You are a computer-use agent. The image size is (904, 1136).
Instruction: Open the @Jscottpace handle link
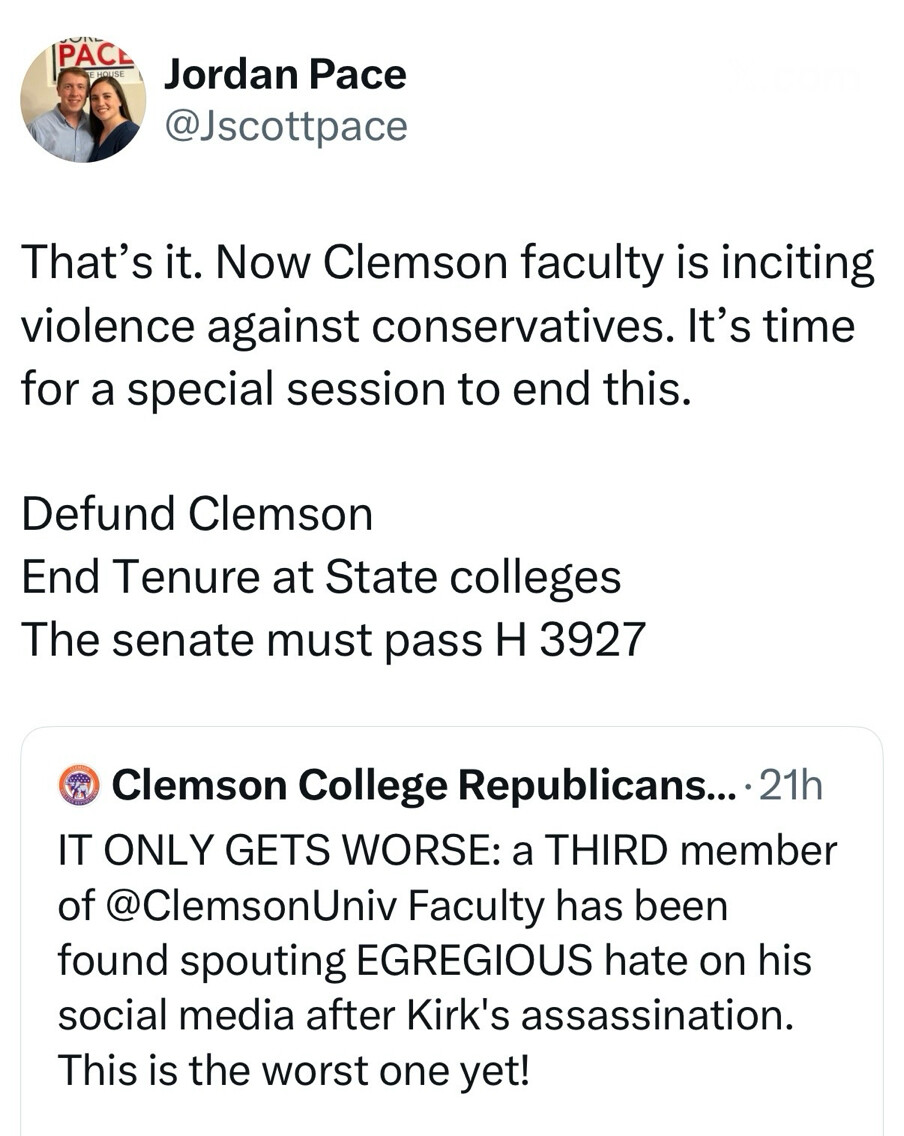[285, 127]
